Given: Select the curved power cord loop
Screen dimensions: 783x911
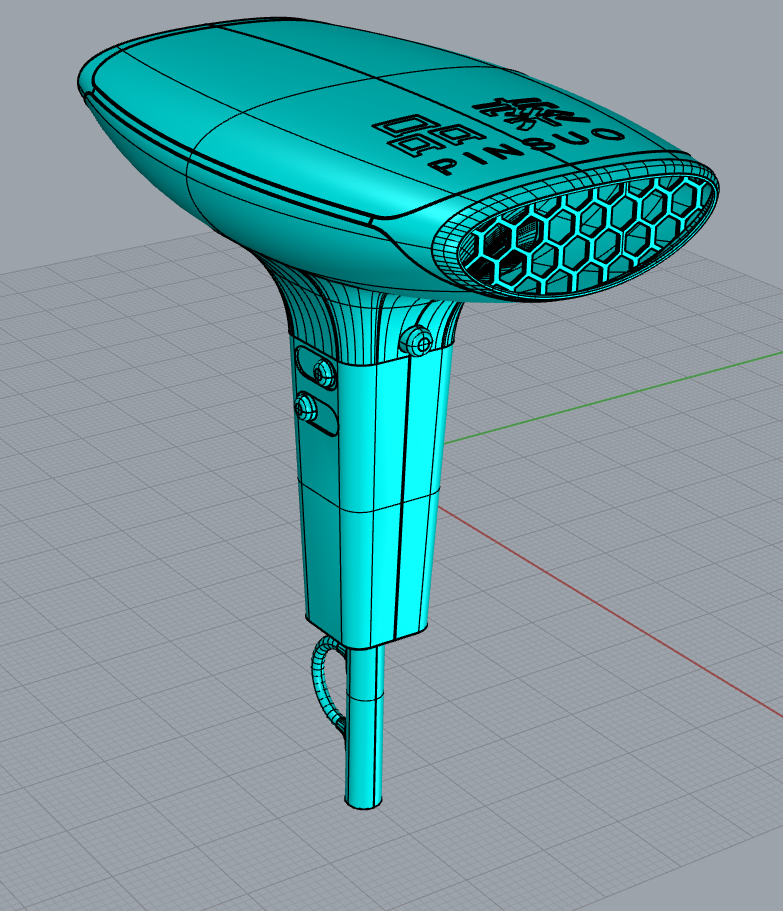Looking at the screenshot, I should click(x=322, y=680).
